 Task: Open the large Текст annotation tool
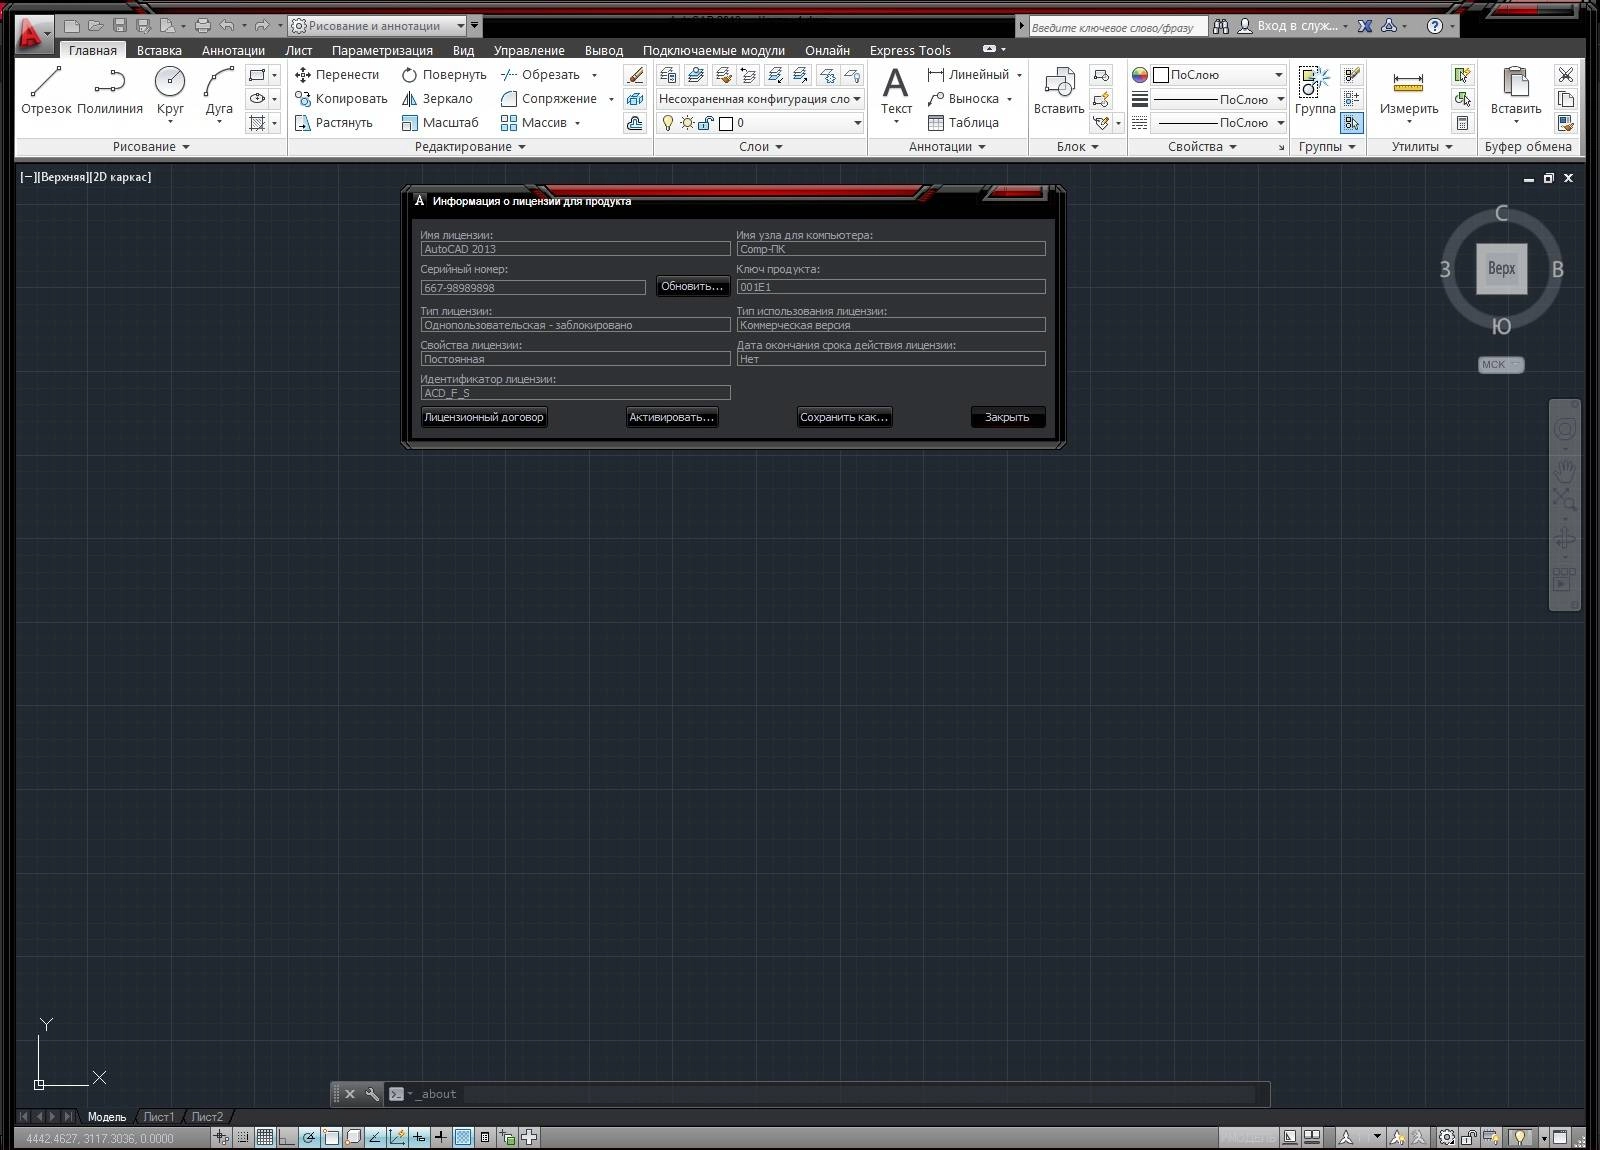pos(896,93)
